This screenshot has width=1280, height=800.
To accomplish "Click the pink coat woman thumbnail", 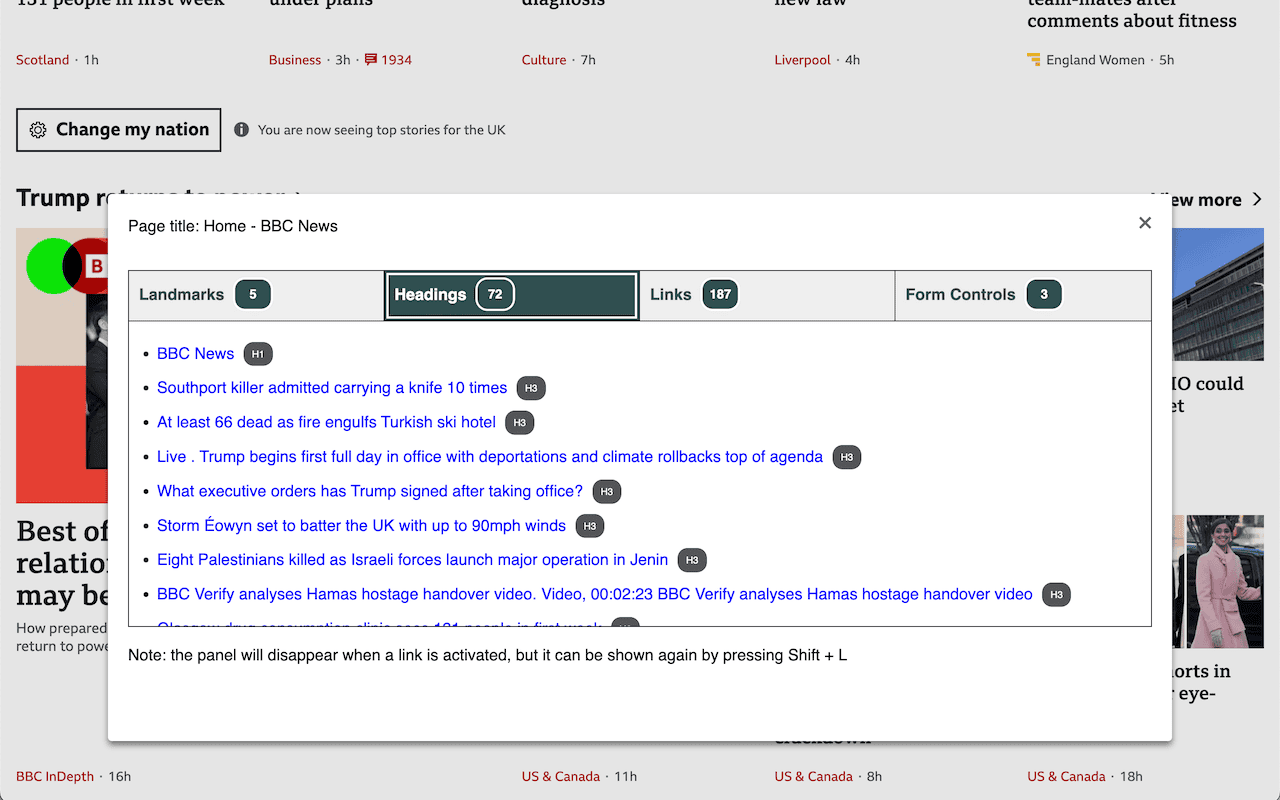I will [1224, 582].
